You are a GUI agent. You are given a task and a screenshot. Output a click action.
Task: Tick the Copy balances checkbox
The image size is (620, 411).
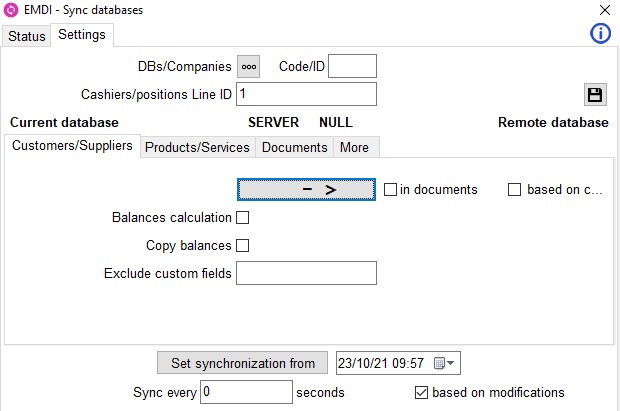click(x=242, y=246)
